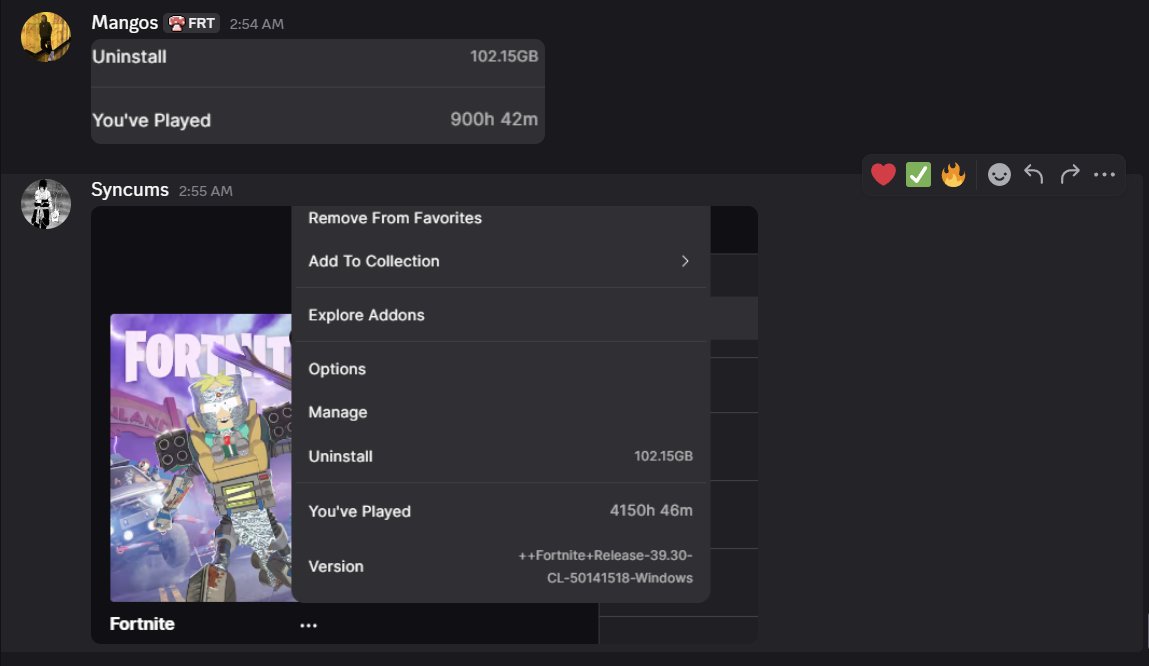Click the 2:55 AM message timestamp
The height and width of the screenshot is (666, 1149).
coord(206,191)
